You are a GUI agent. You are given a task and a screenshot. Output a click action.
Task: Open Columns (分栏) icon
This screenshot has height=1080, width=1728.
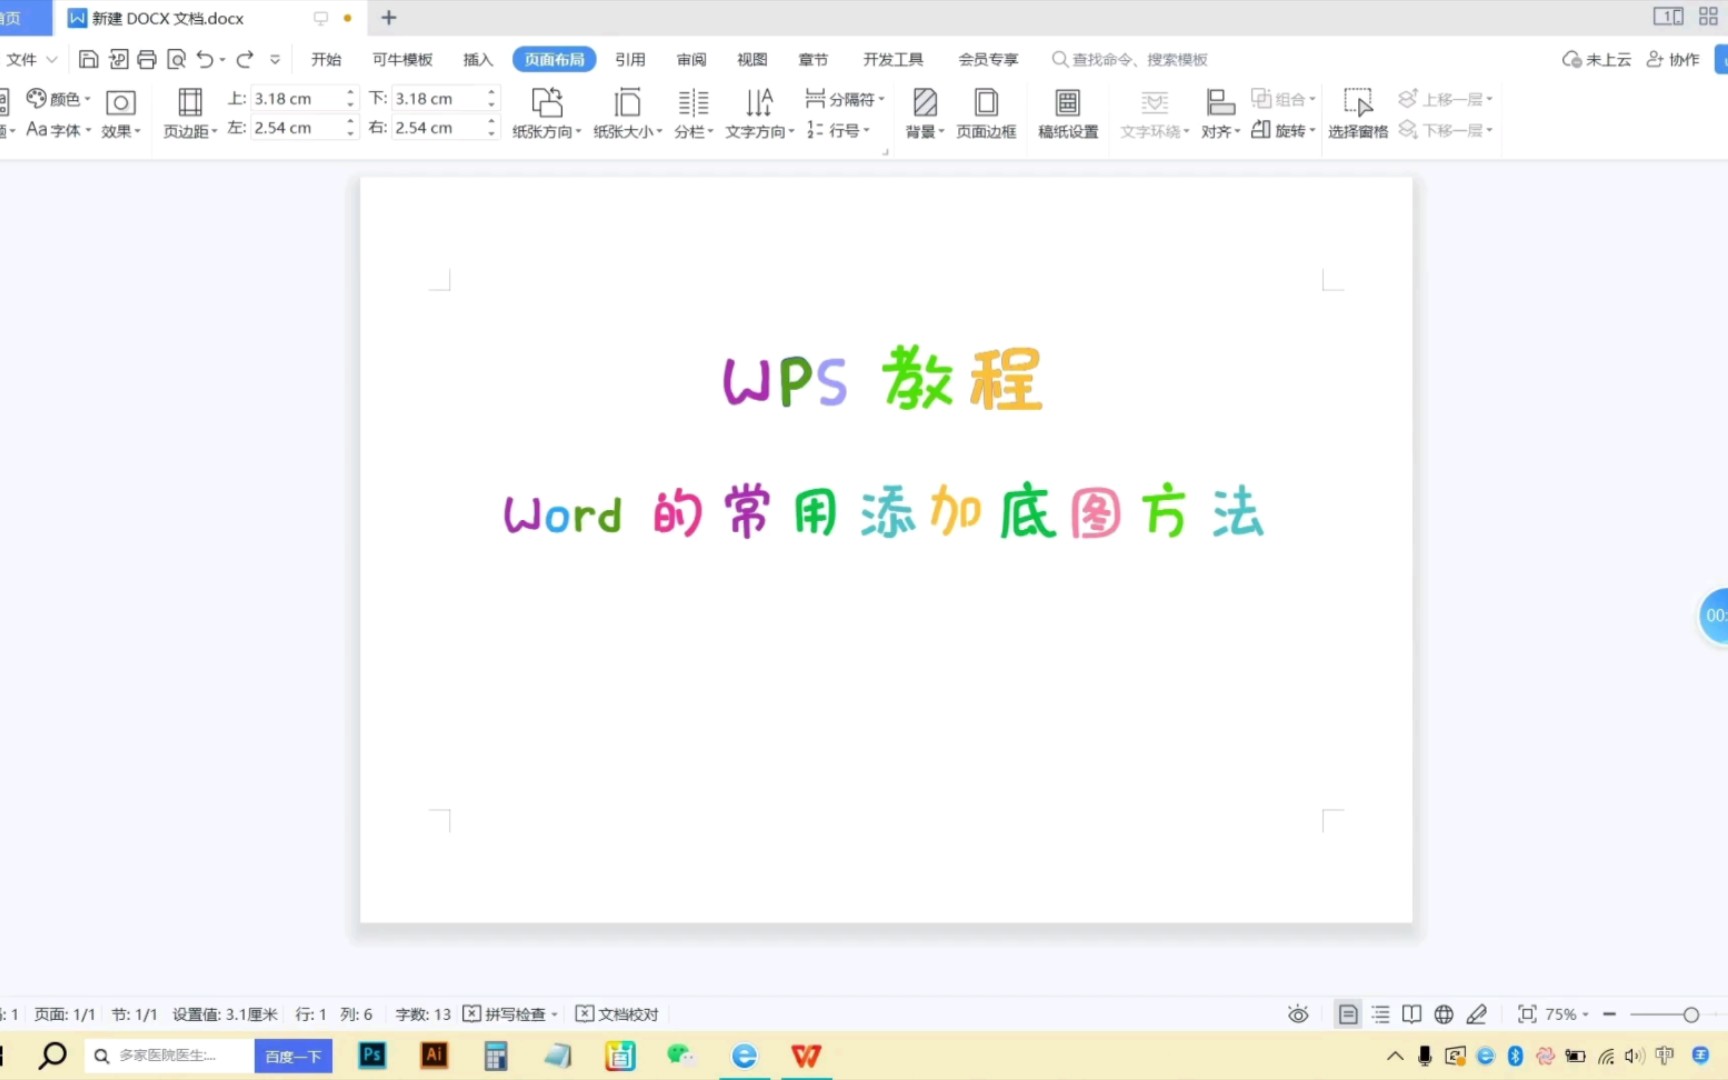pos(693,113)
